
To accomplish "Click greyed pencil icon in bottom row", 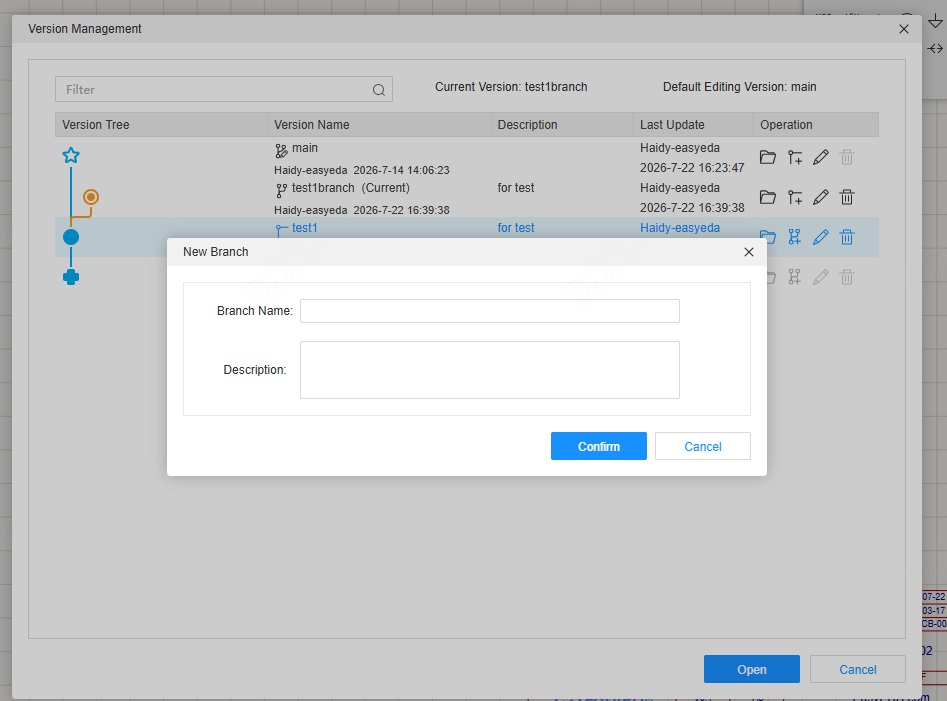I will point(821,277).
